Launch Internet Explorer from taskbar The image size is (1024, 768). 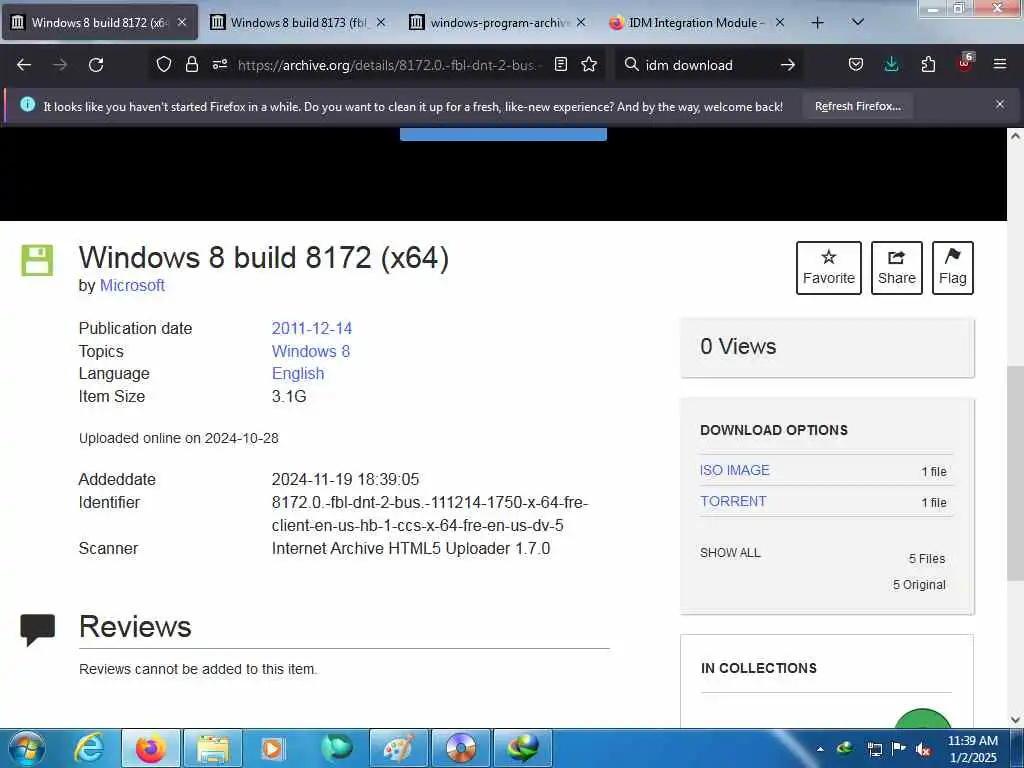(x=88, y=748)
